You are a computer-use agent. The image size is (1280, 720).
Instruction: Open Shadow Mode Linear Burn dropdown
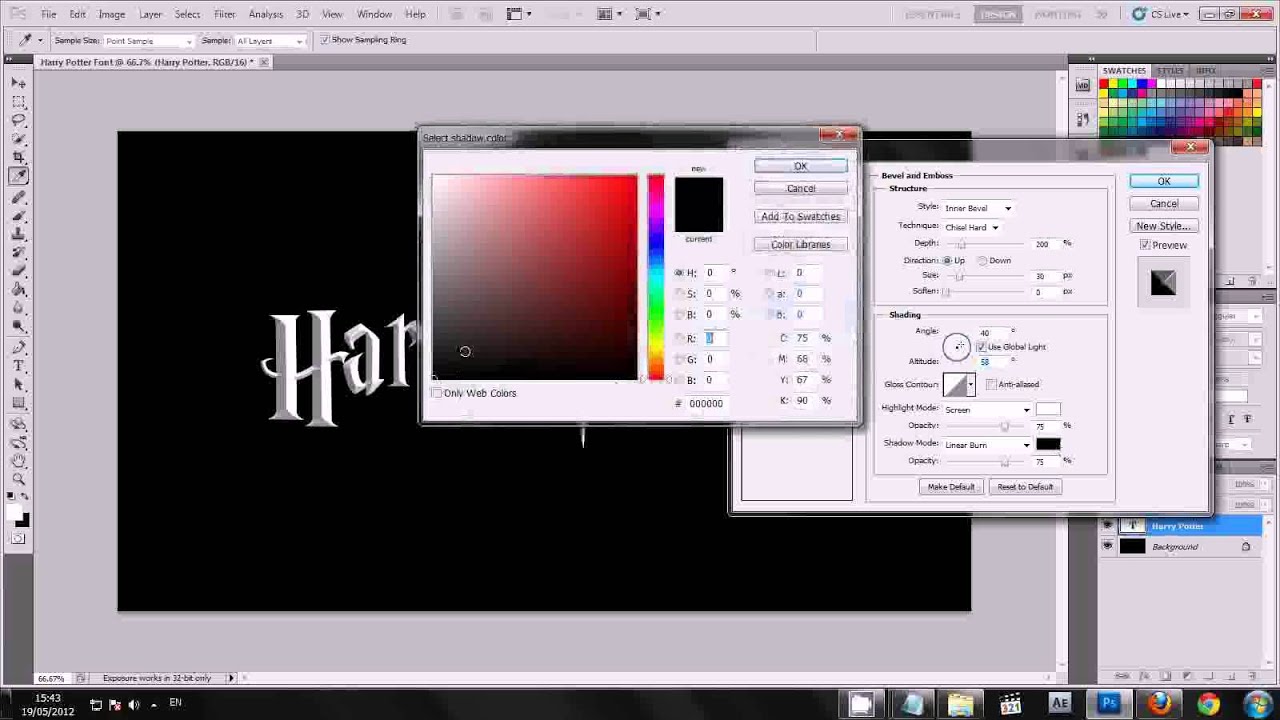coord(987,445)
